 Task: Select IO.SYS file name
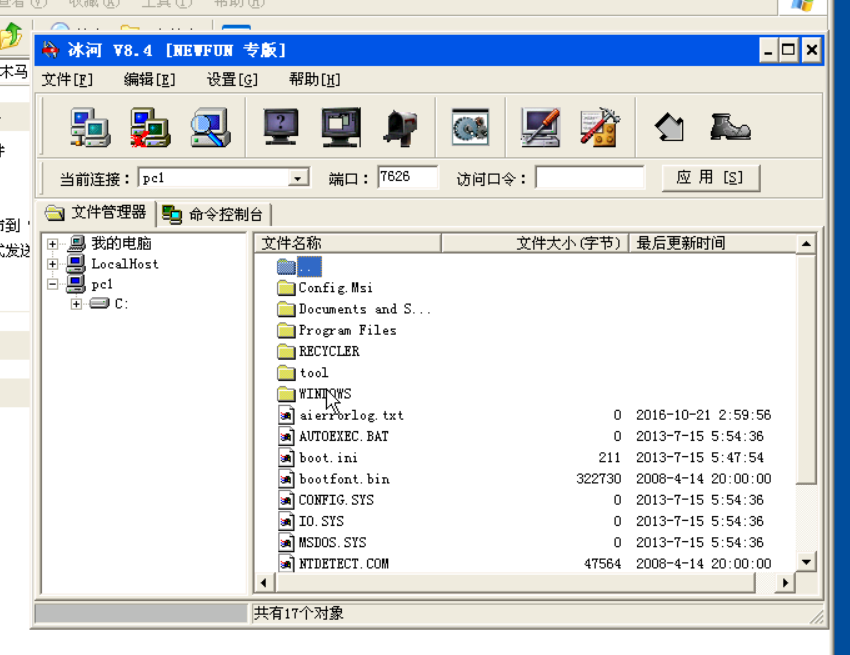(x=321, y=521)
